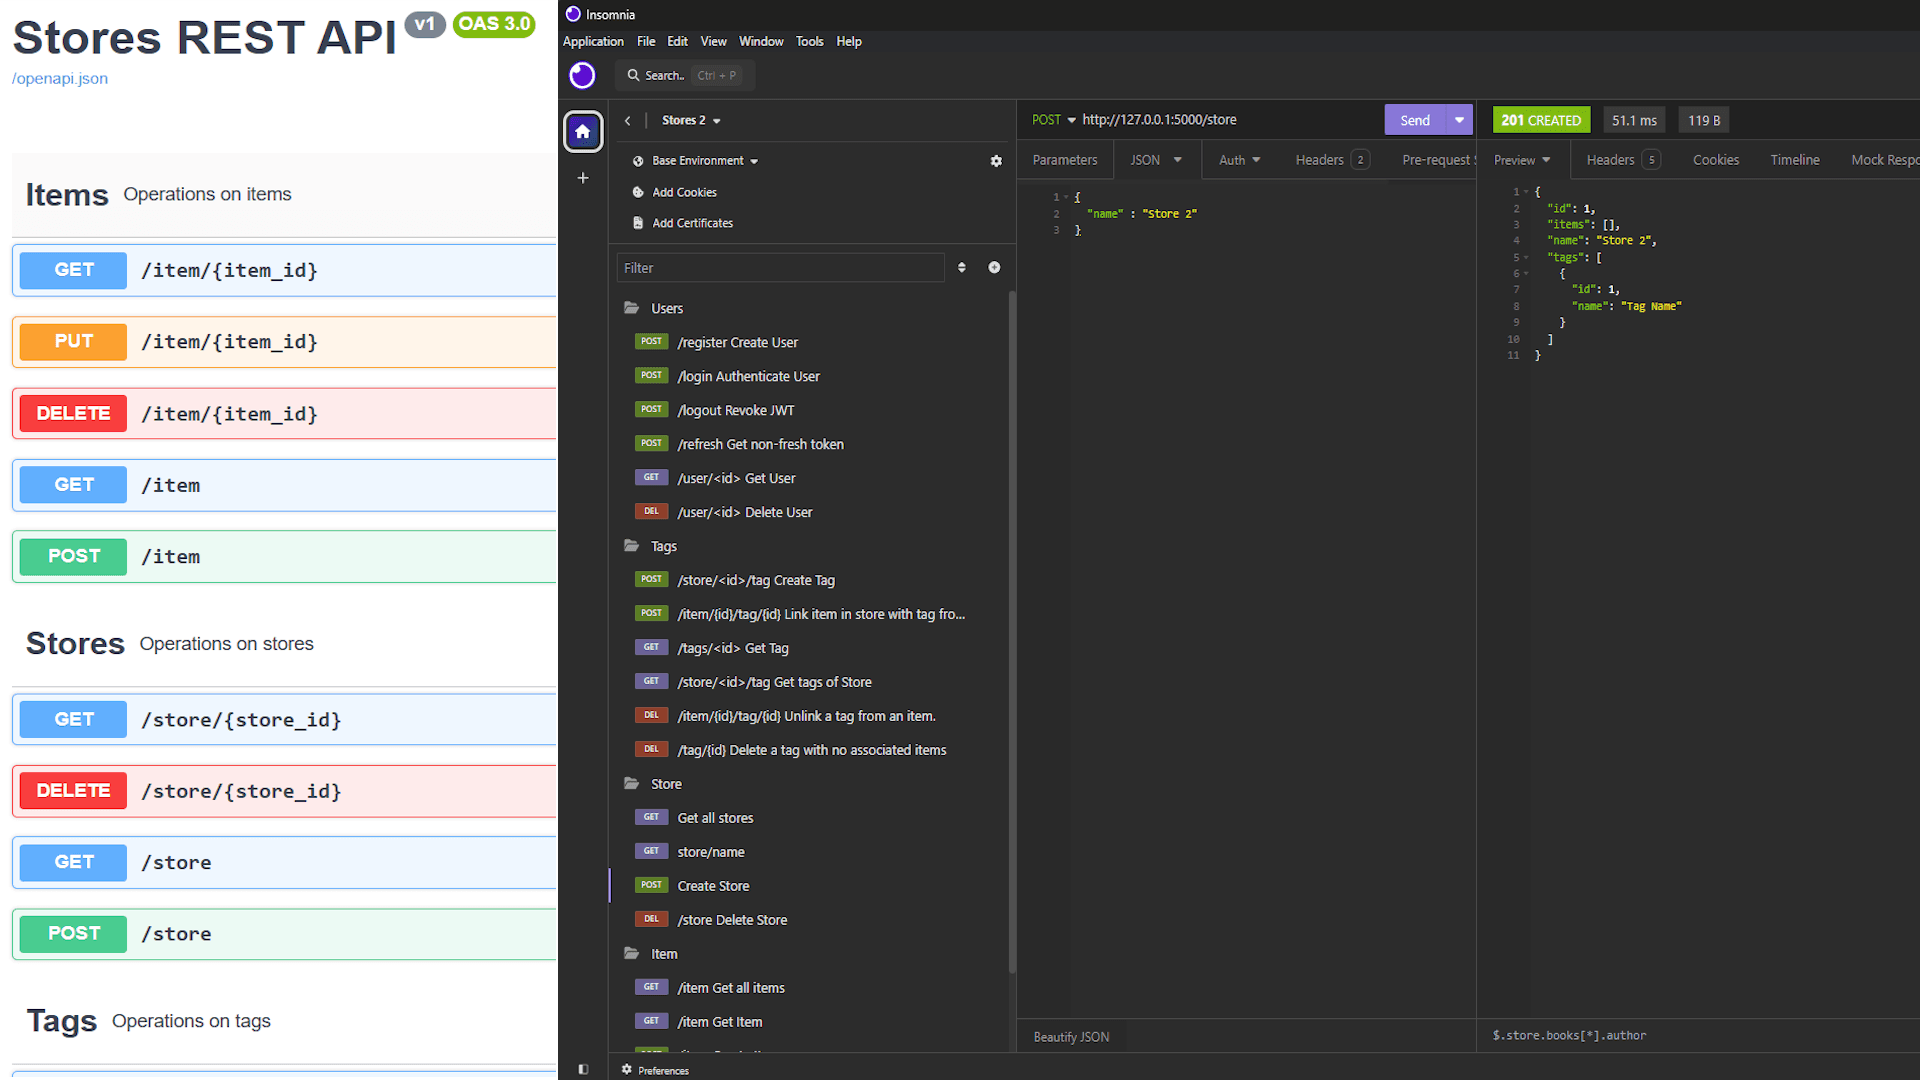The height and width of the screenshot is (1080, 1920).
Task: Open the JSON body type dropdown
Action: coord(1156,160)
